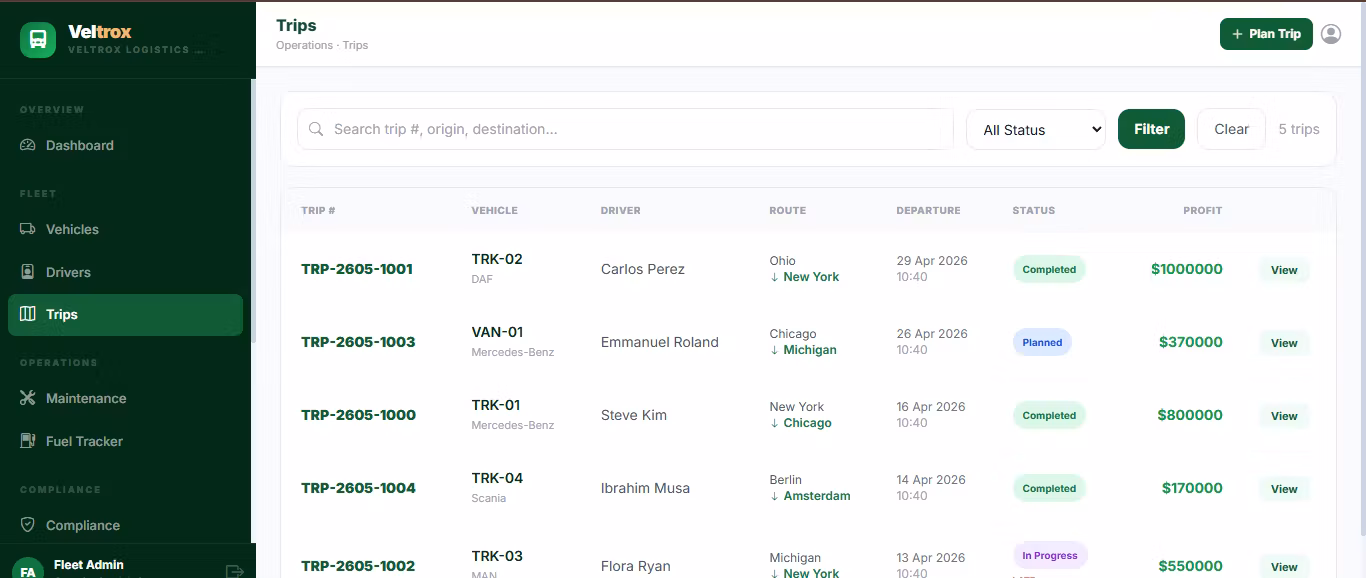Click the Compliance shield icon in sidebar
Screen dimensions: 1366x578
tap(28, 525)
